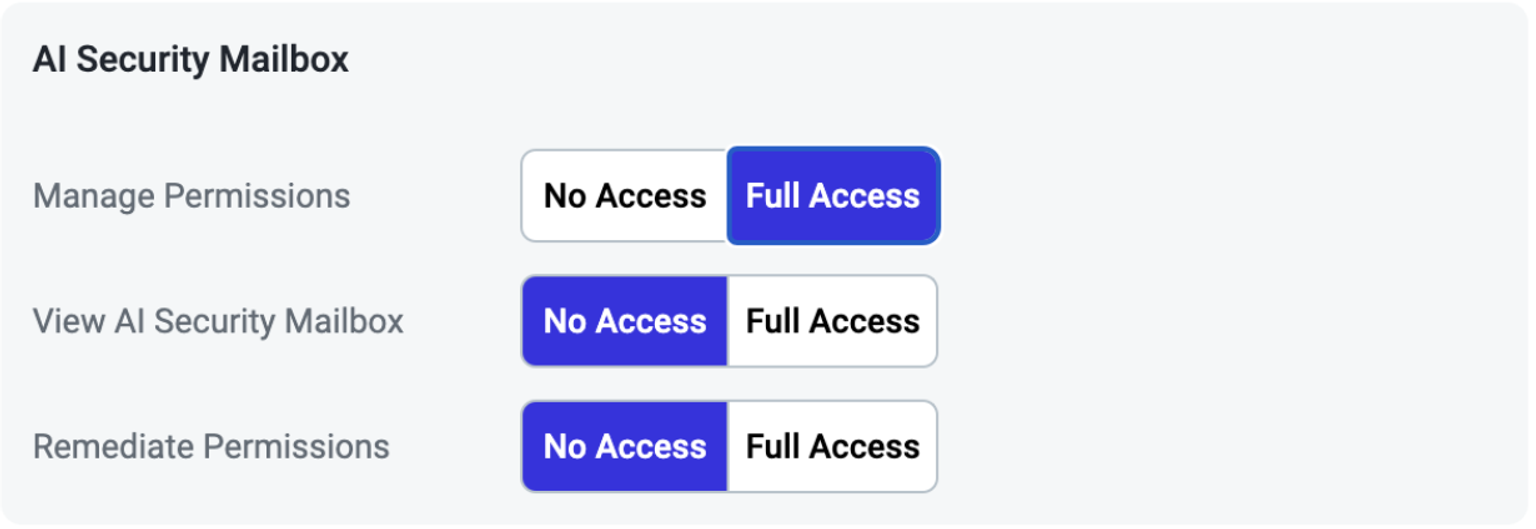Click the View AI Security Mailbox label
Viewport: 1536px width, 529px height.
tap(218, 321)
